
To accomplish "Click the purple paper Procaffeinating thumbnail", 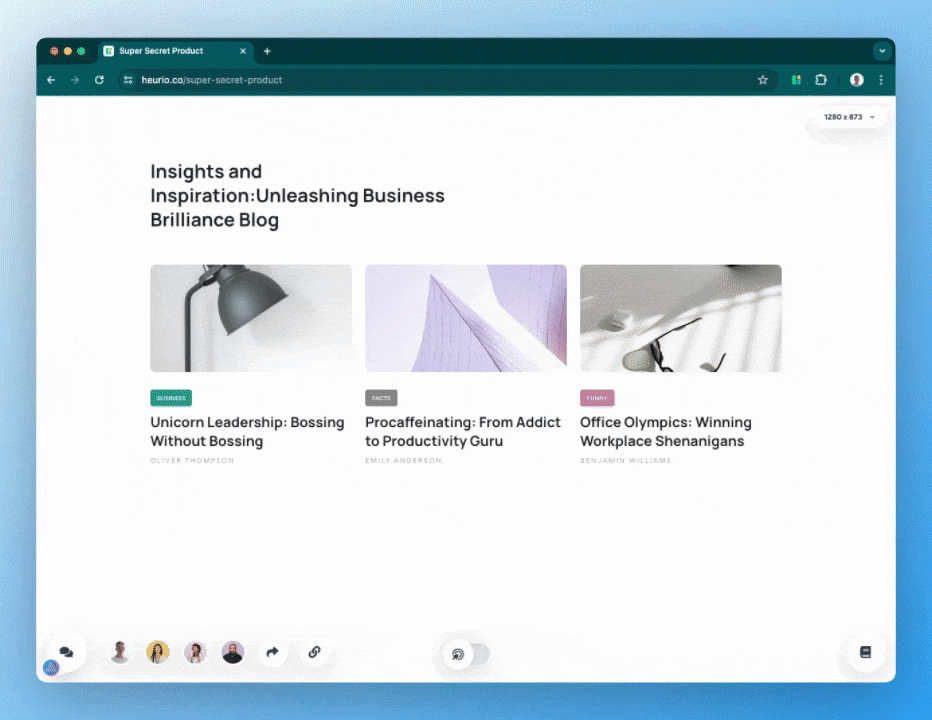I will coord(465,318).
